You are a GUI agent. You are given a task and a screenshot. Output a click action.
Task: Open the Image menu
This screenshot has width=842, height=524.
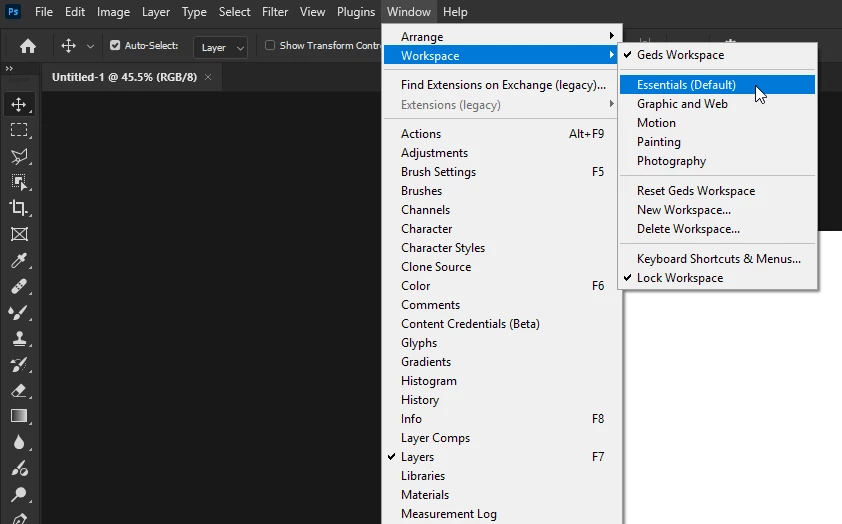[113, 12]
